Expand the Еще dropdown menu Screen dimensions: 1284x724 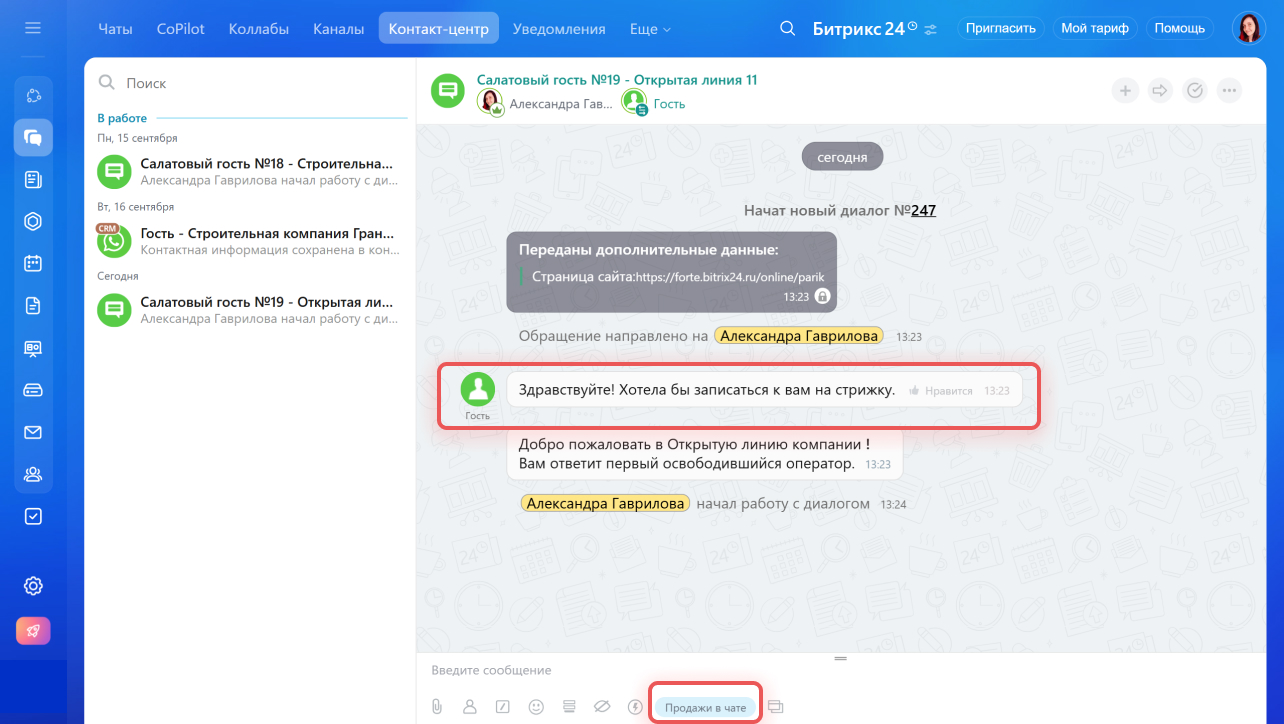650,29
